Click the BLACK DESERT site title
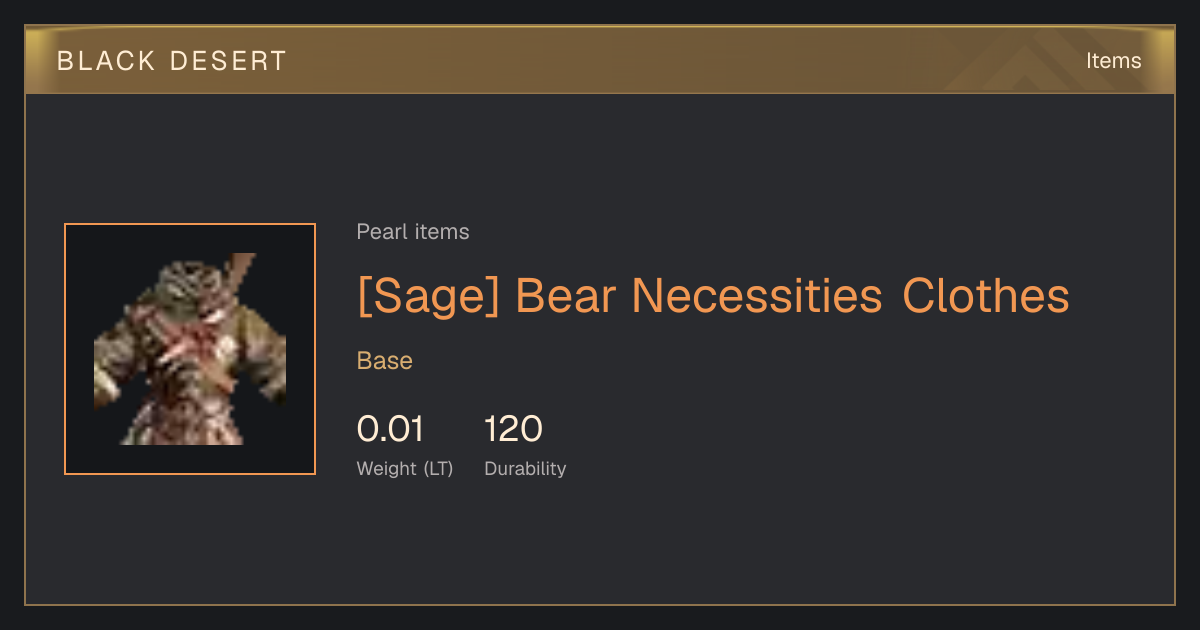 [x=172, y=61]
